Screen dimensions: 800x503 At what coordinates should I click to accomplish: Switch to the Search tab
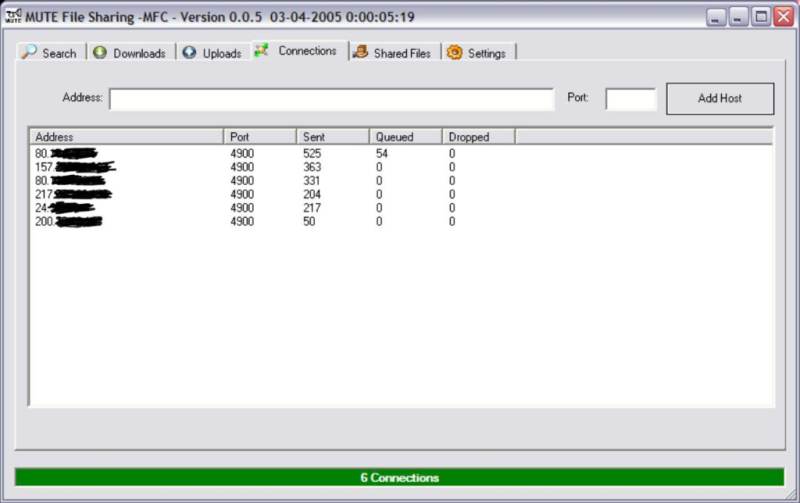coord(51,53)
